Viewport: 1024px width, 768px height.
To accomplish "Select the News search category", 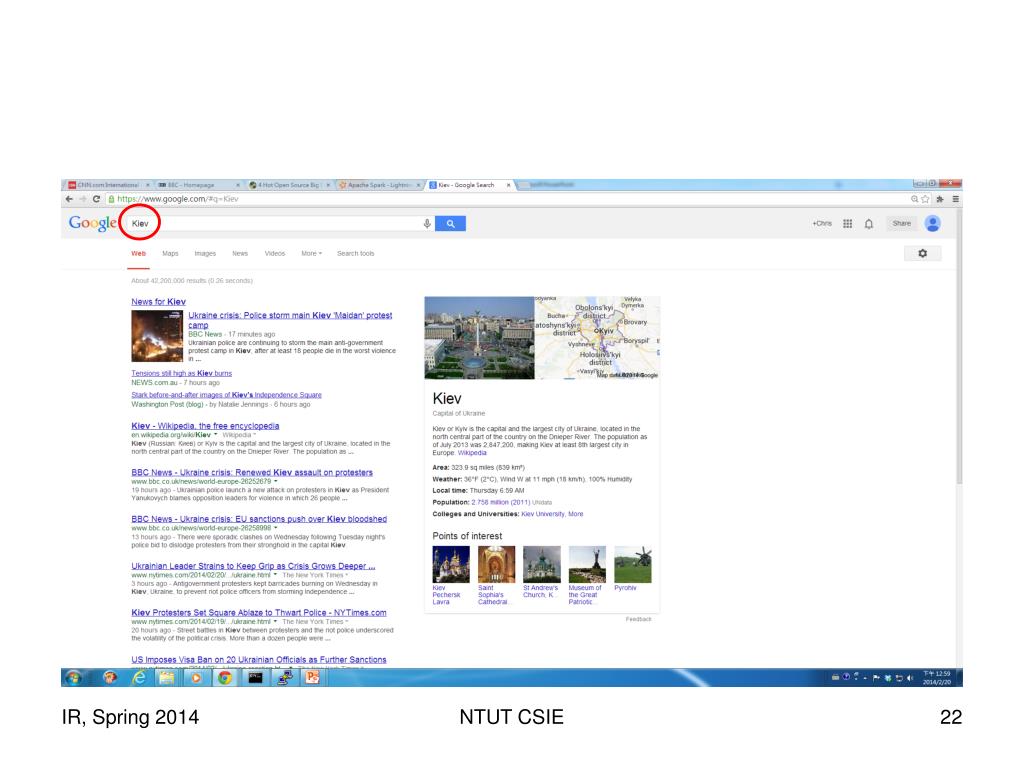I will 240,253.
